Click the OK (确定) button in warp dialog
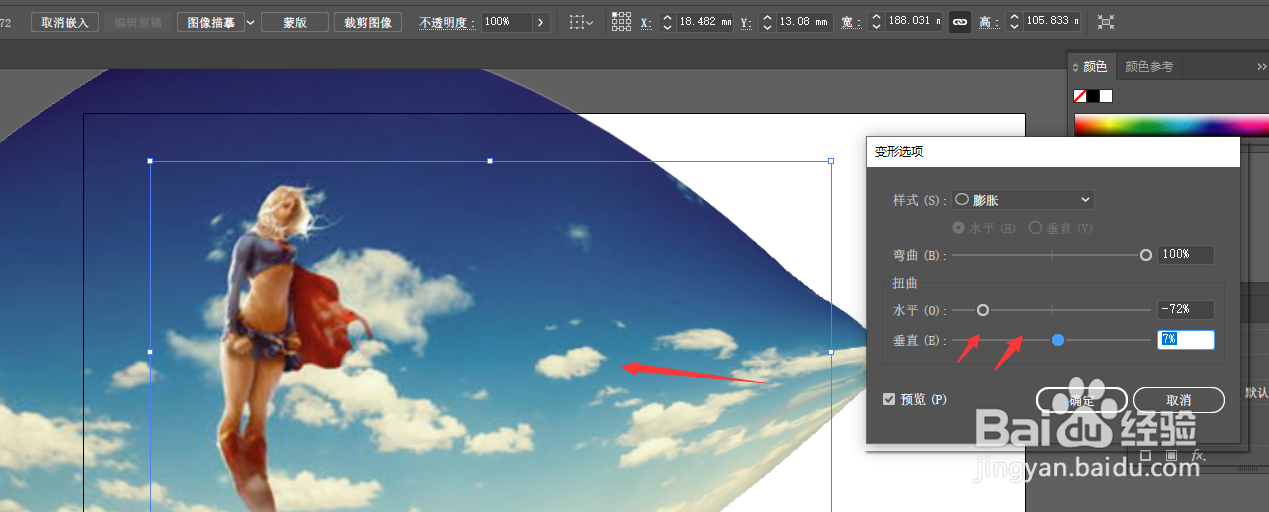 [1082, 400]
